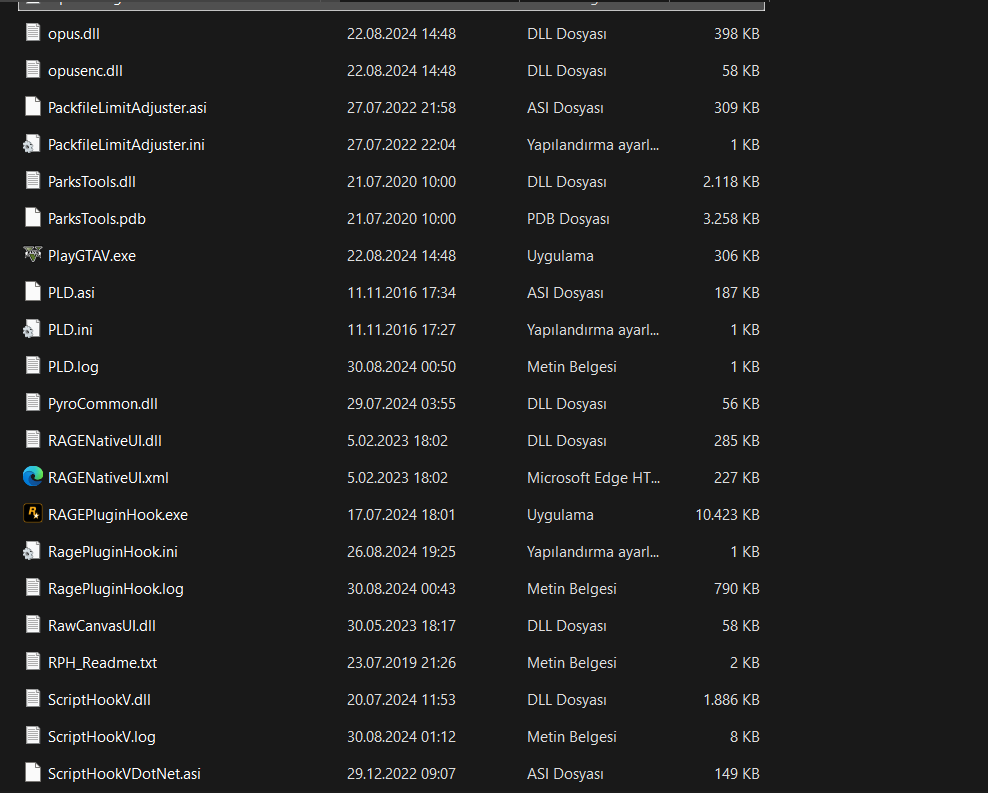Click the opus.dll file icon
The image size is (988, 793).
32,33
